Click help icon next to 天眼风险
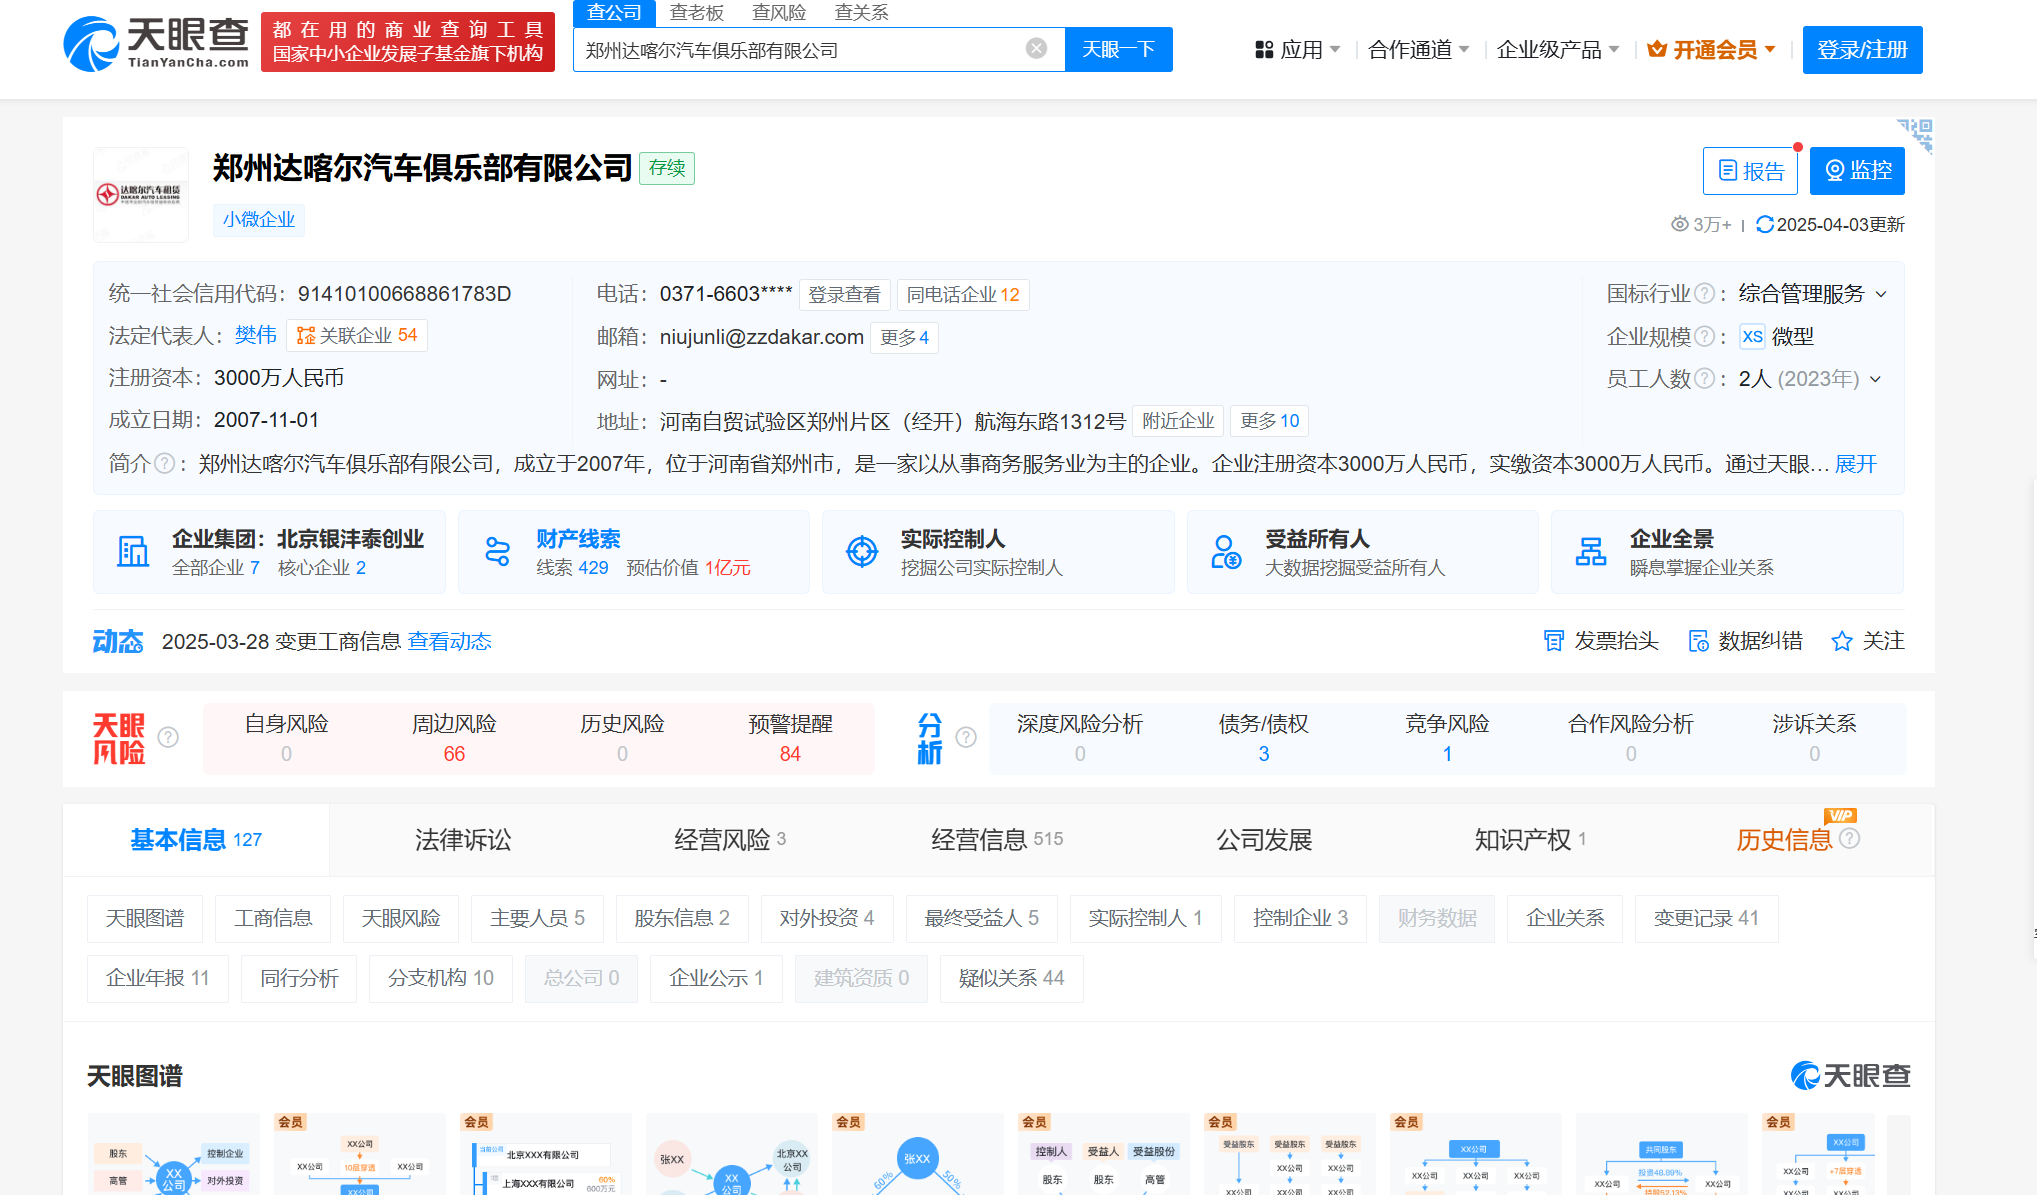Image resolution: width=2037 pixels, height=1195 pixels. point(169,737)
